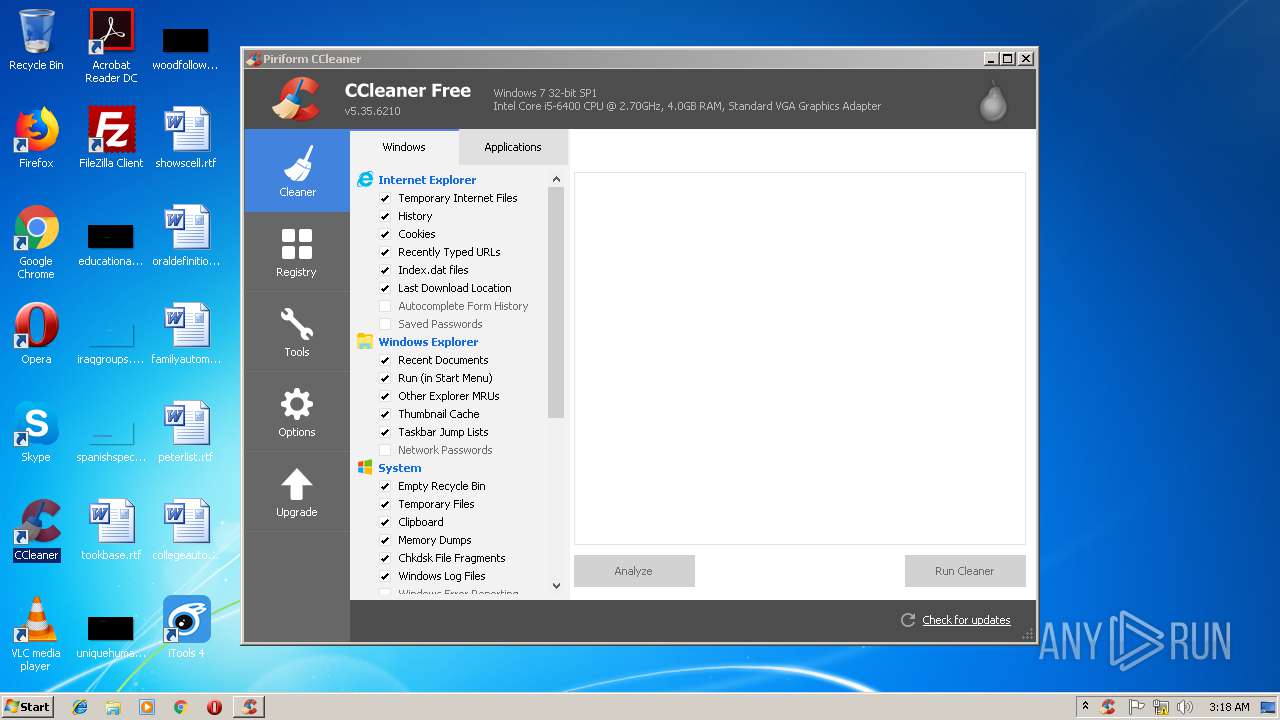The image size is (1280, 720).
Task: Switch to the Applications tab
Action: (x=513, y=147)
